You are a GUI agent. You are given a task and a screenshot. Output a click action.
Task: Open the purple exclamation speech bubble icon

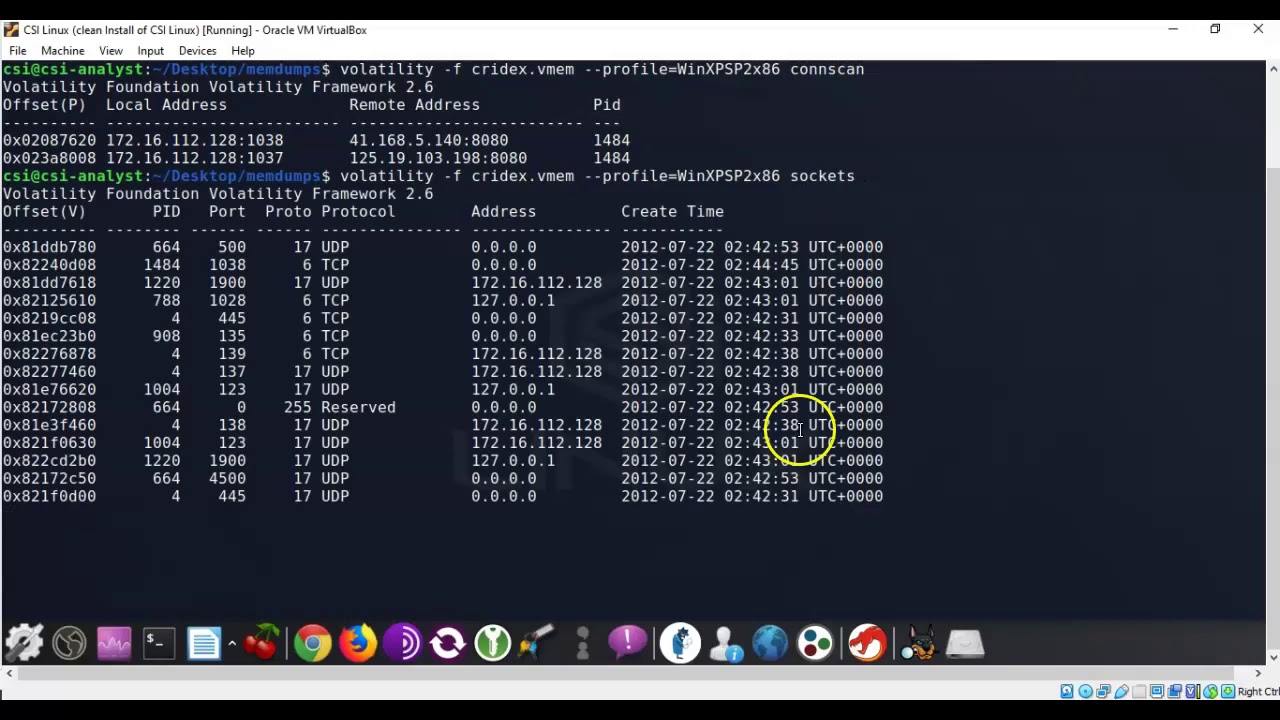pos(627,641)
